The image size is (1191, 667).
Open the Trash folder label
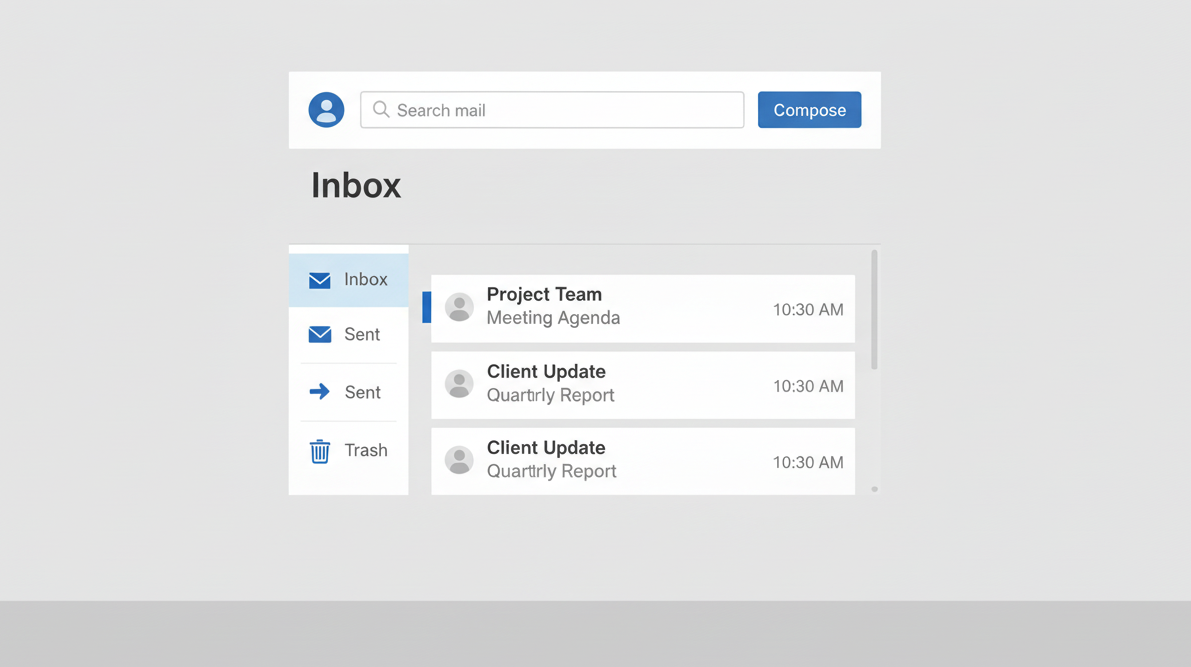click(x=365, y=451)
